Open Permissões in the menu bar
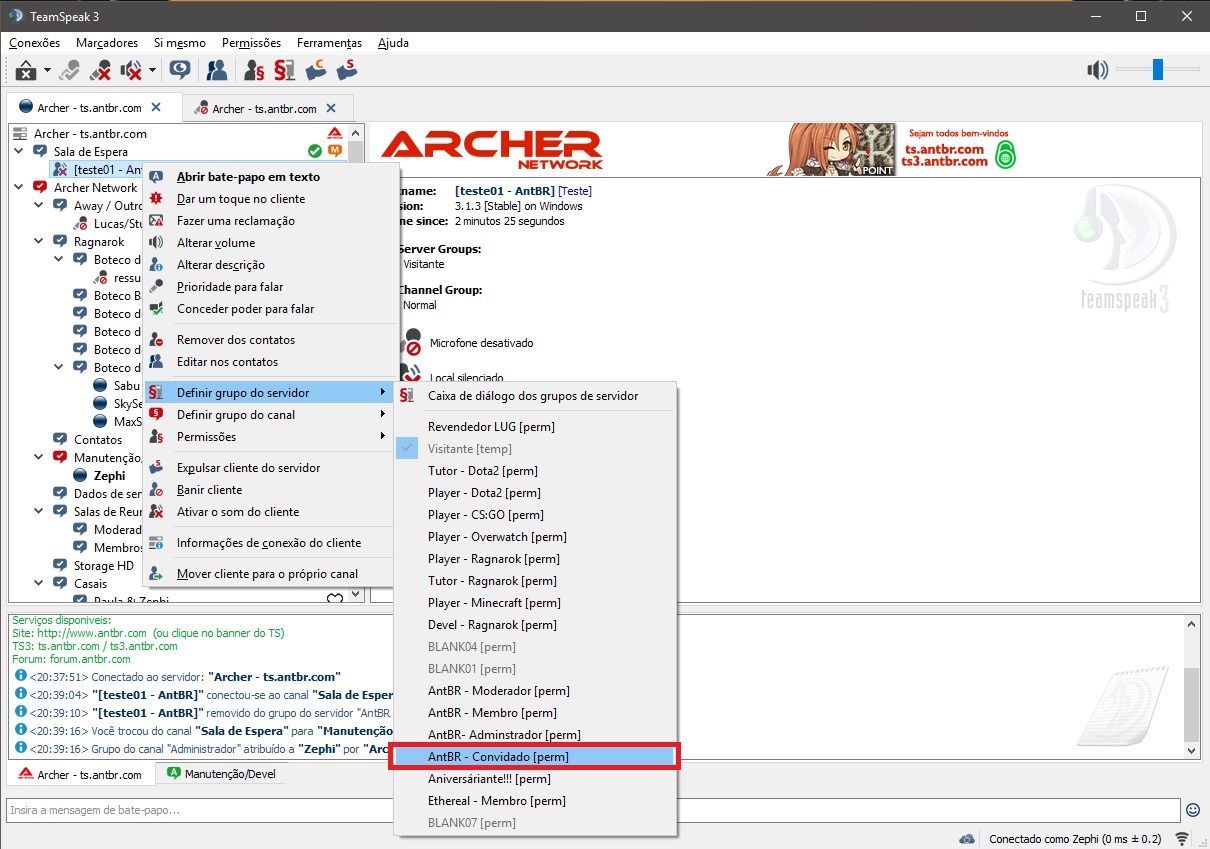This screenshot has width=1210, height=849. click(251, 43)
